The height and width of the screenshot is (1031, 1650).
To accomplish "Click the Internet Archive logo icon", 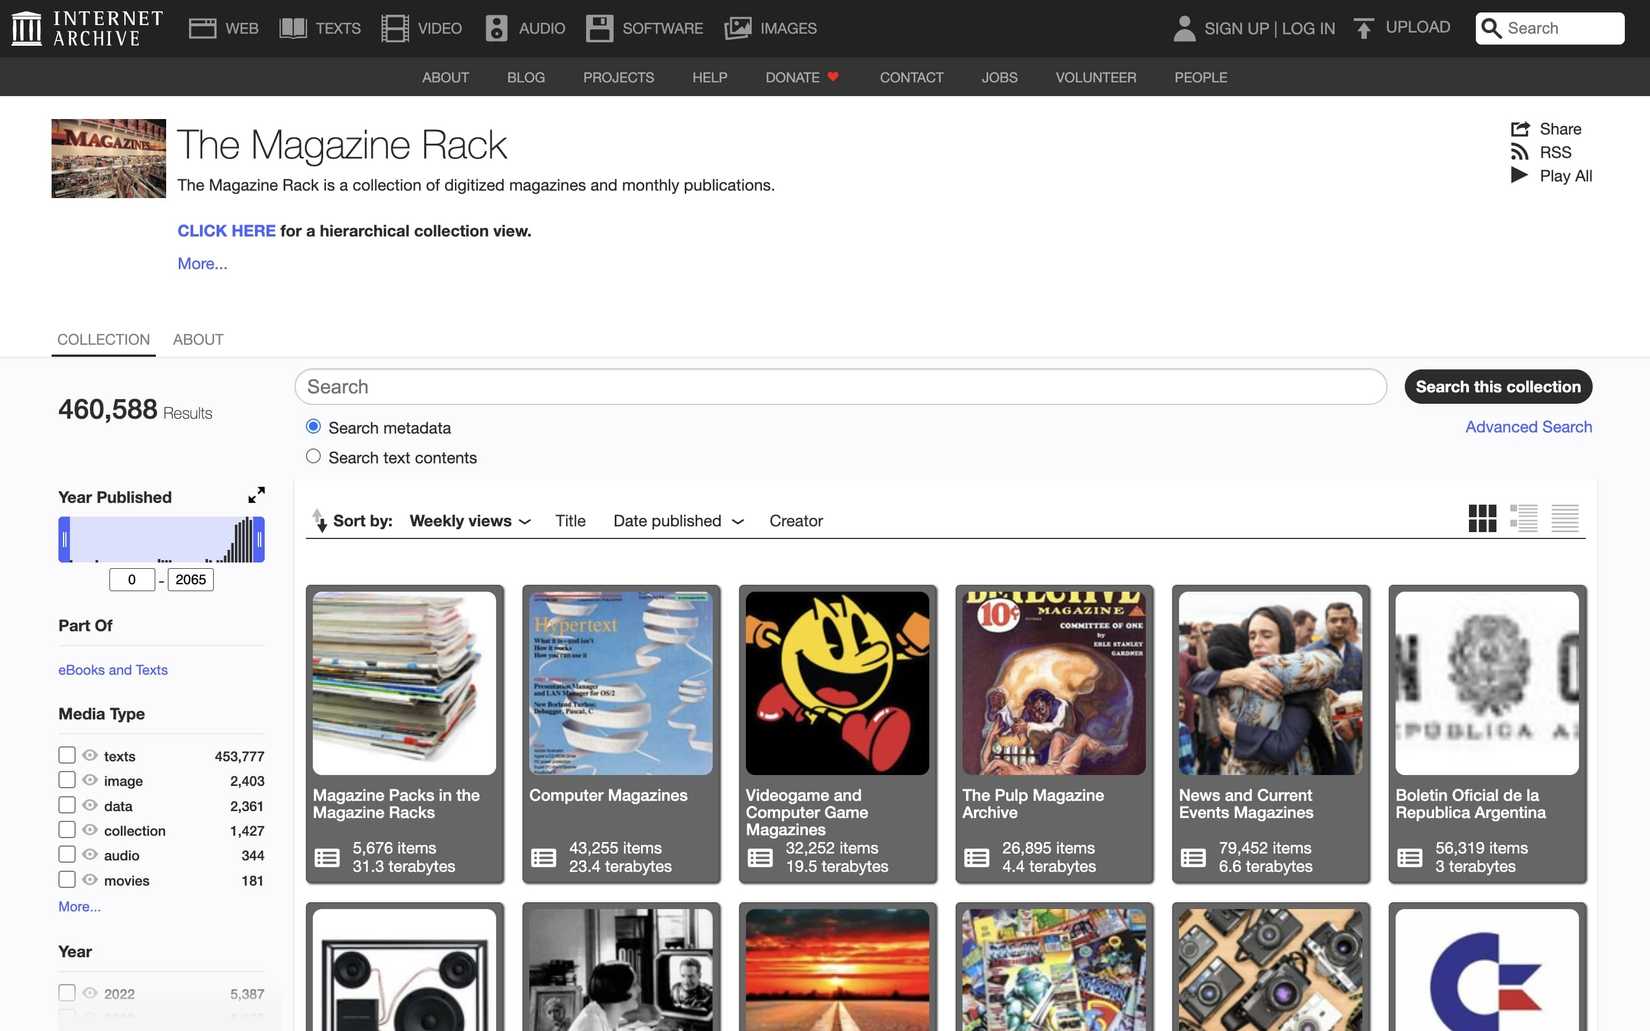I will [x=27, y=28].
